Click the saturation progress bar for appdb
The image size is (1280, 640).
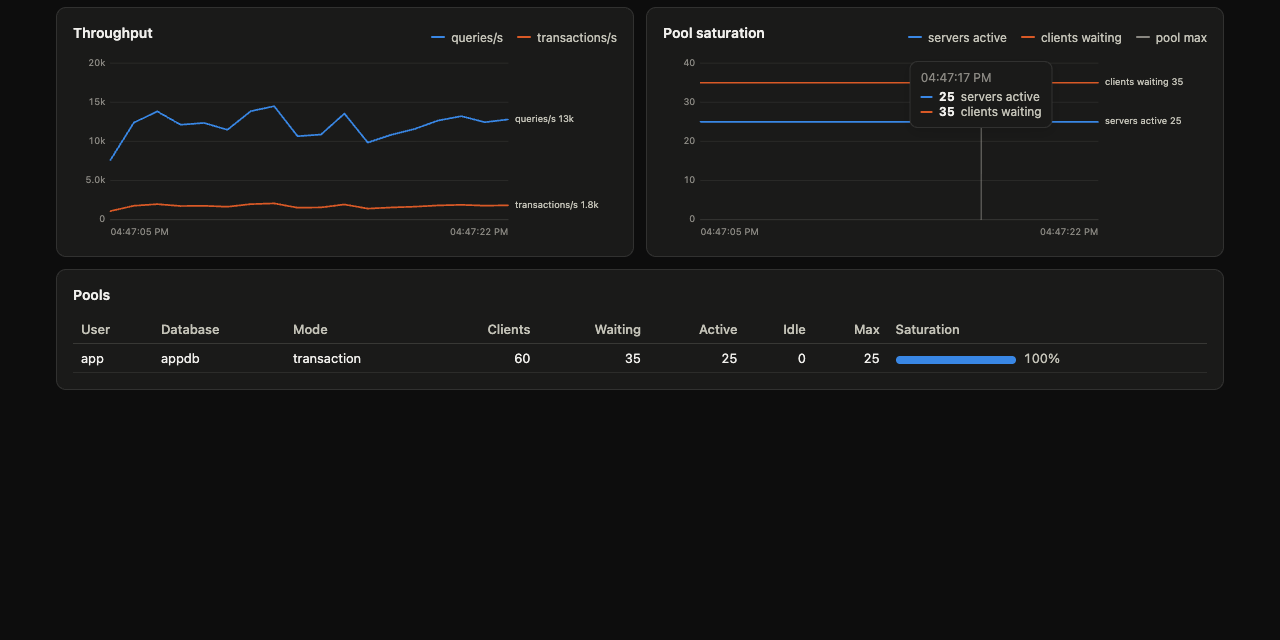click(x=956, y=359)
